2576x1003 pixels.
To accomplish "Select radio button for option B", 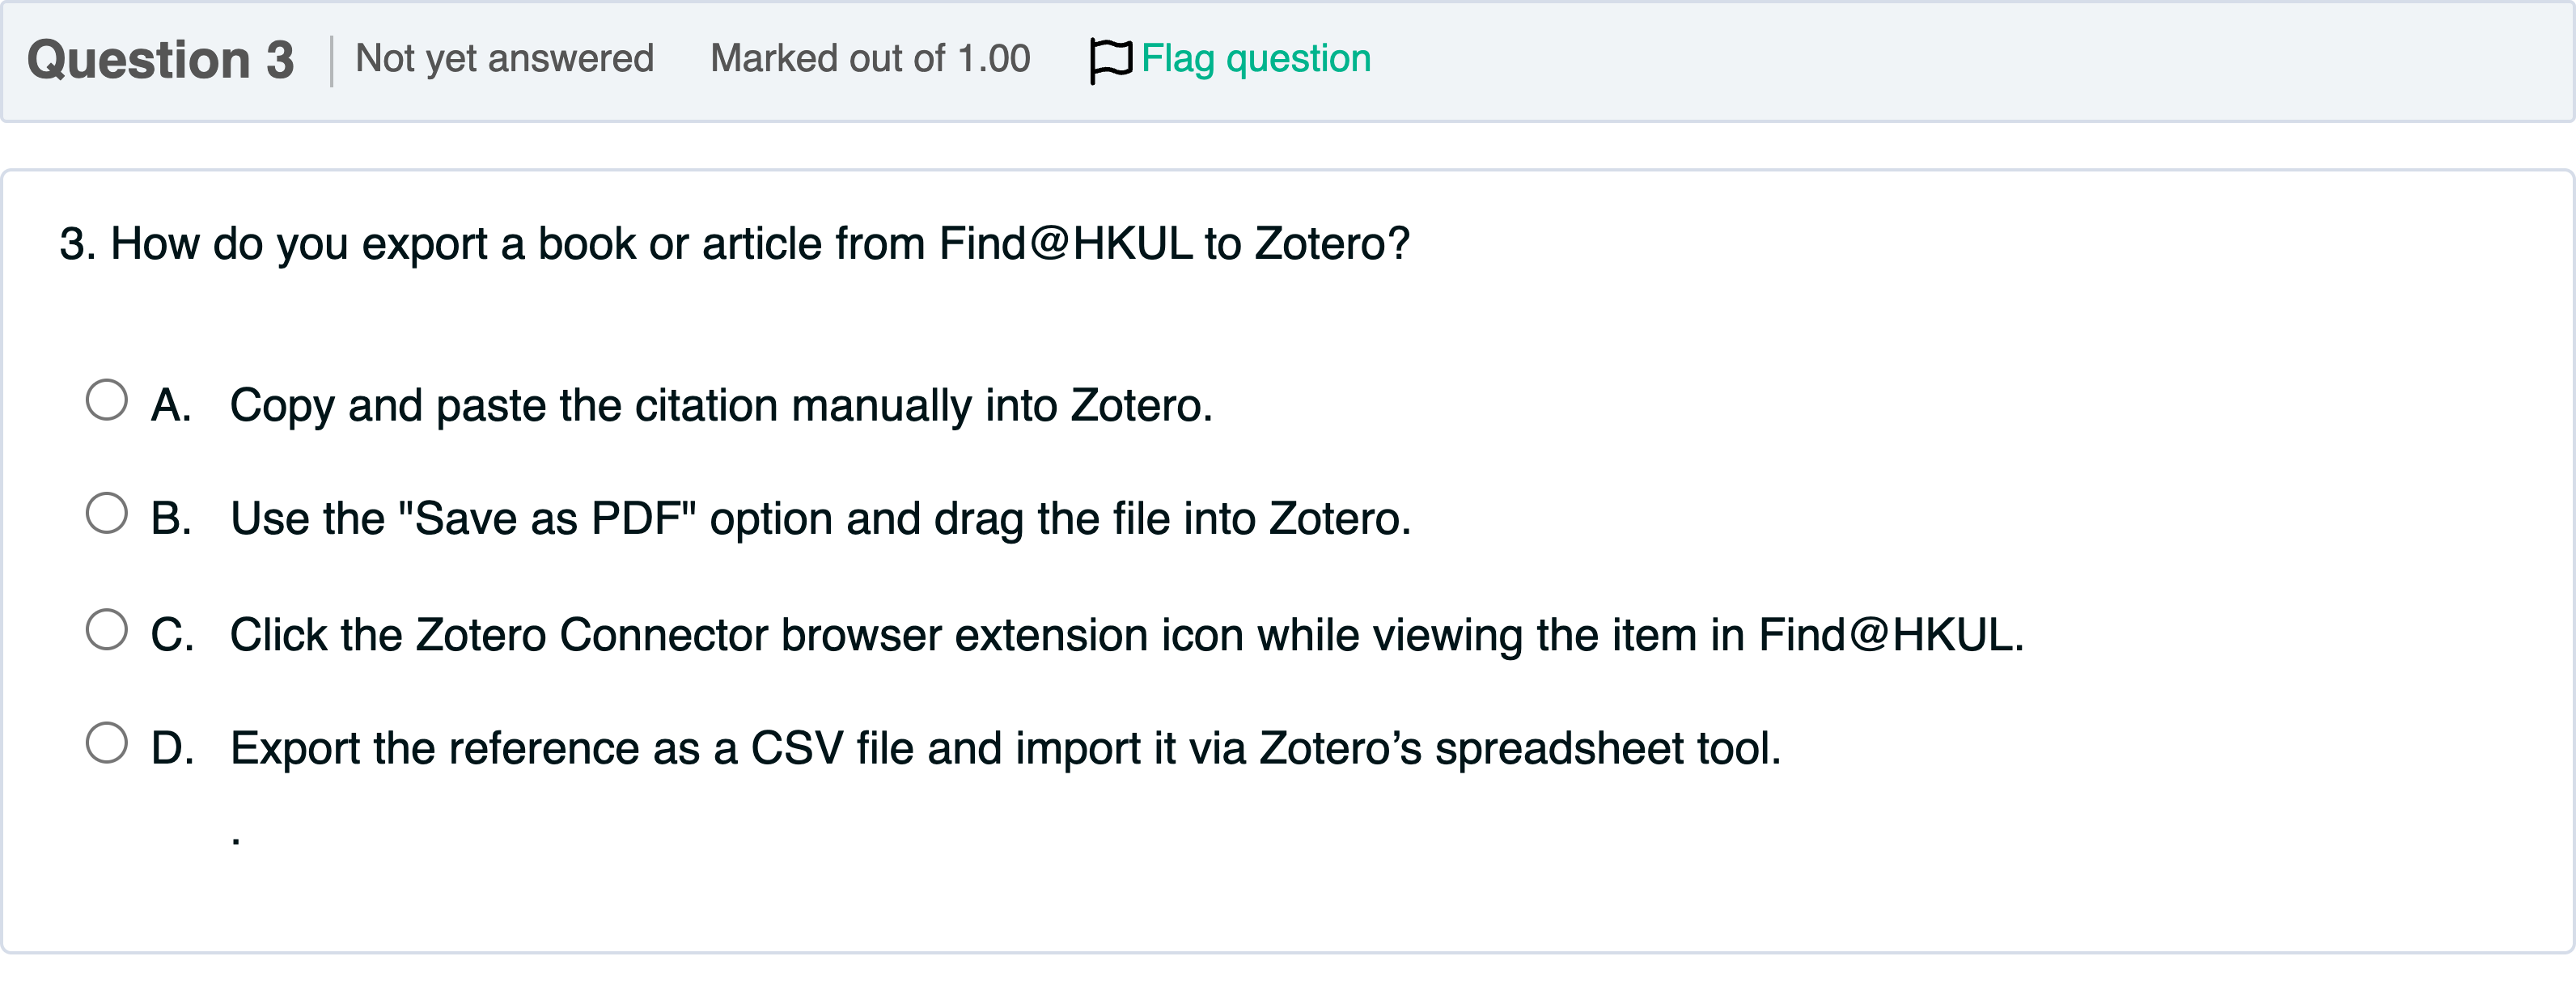I will pos(107,513).
